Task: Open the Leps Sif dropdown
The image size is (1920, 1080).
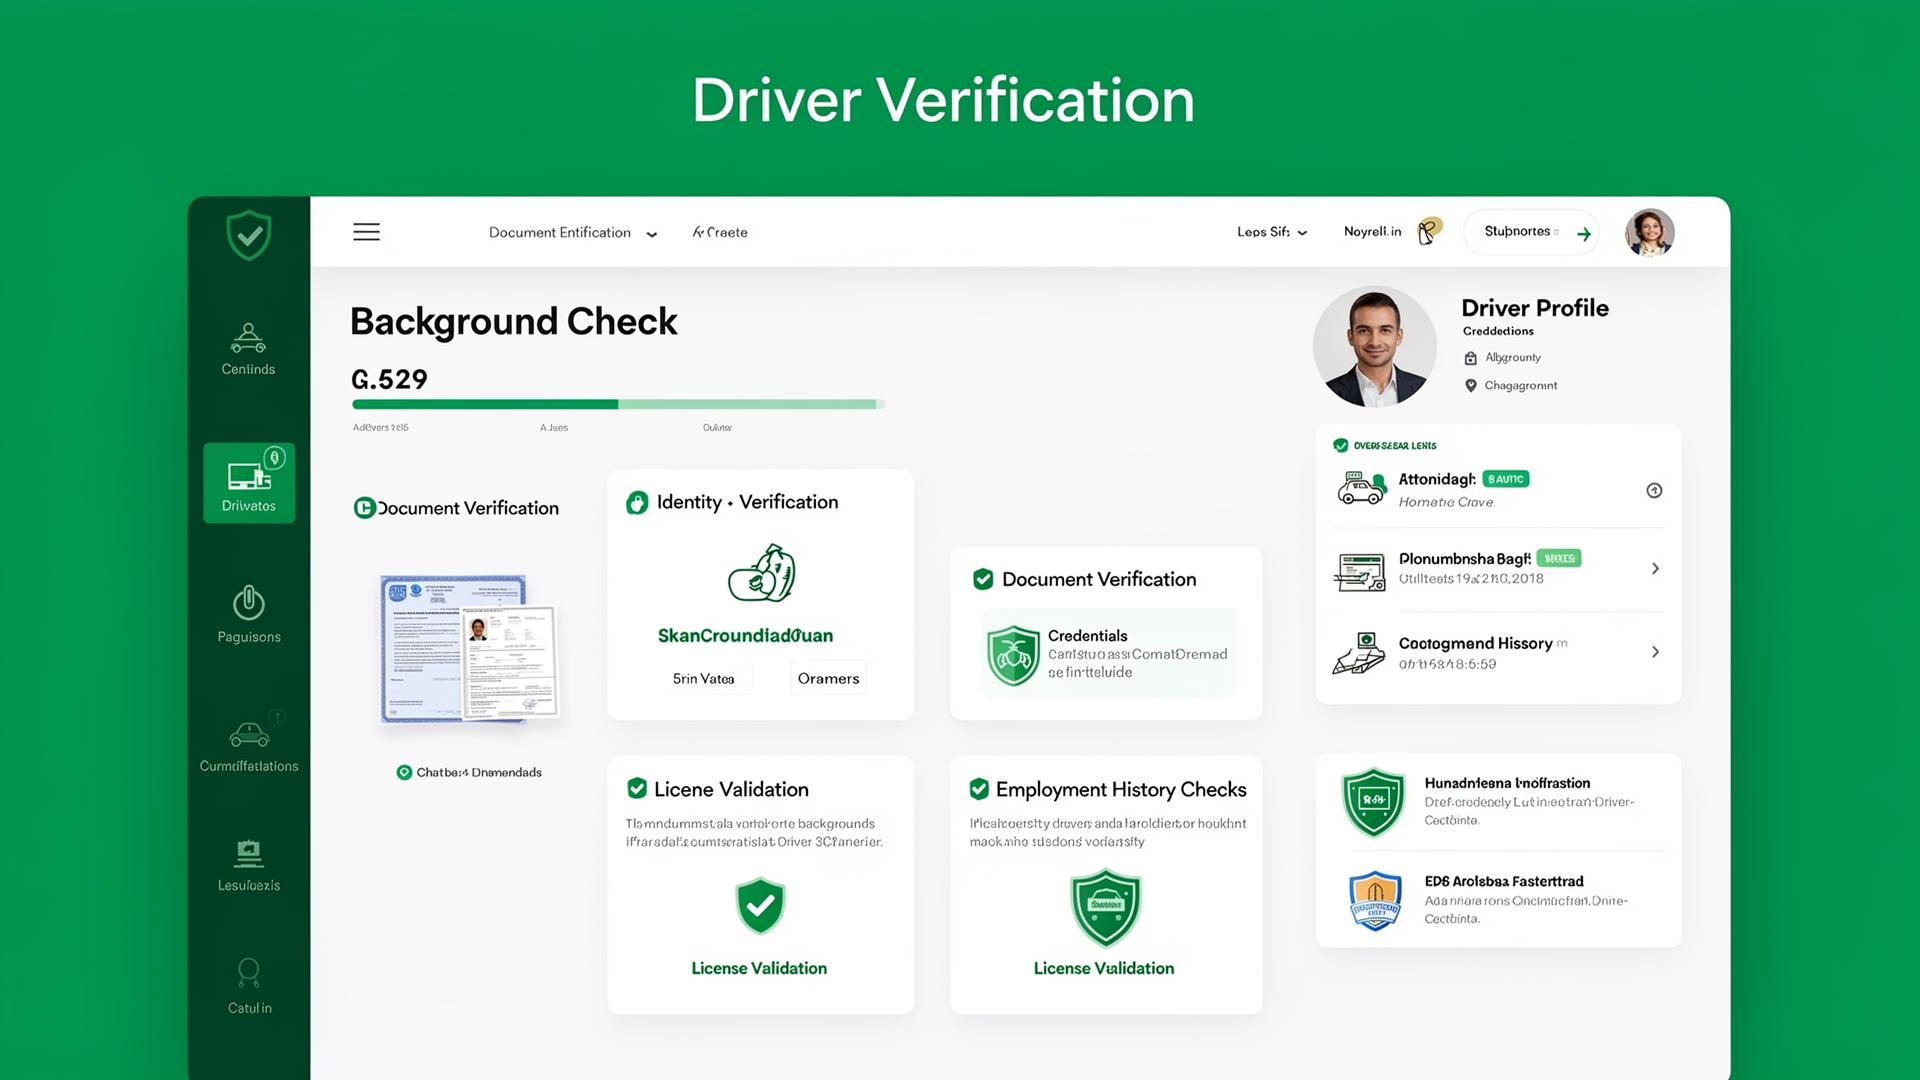Action: click(x=1272, y=232)
